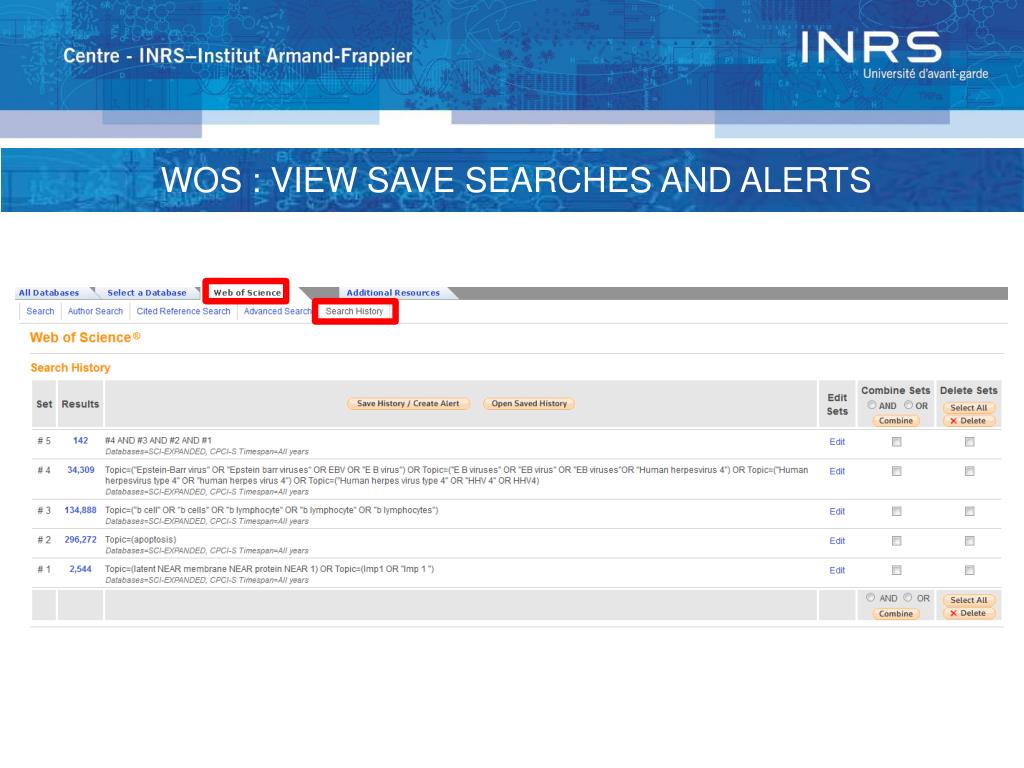This screenshot has width=1024, height=768.
Task: Check combine checkbox for set #2
Action: pyautogui.click(x=897, y=541)
